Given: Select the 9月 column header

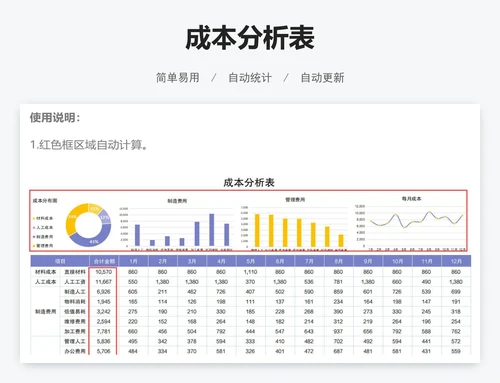Looking at the screenshot, I should (368, 261).
